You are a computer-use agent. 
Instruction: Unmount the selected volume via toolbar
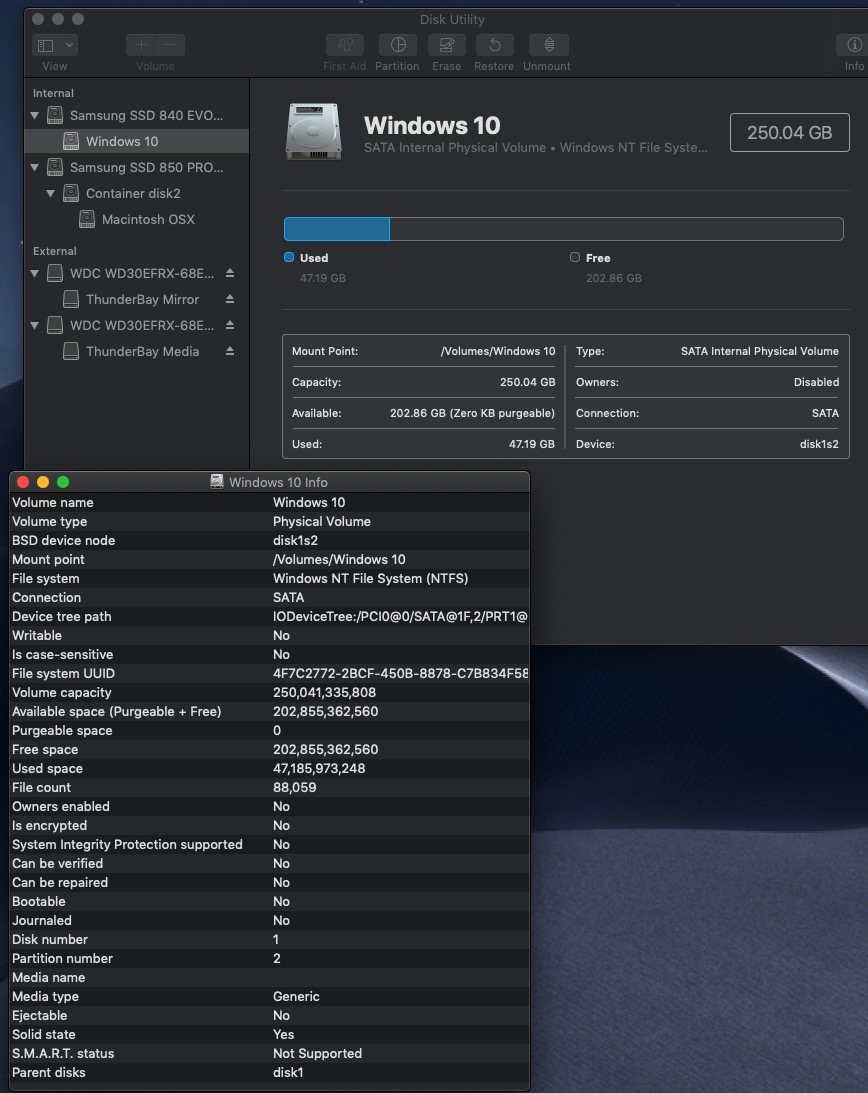coord(549,45)
